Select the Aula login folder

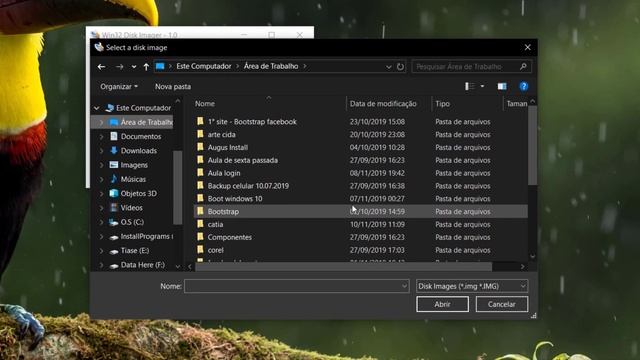224,173
